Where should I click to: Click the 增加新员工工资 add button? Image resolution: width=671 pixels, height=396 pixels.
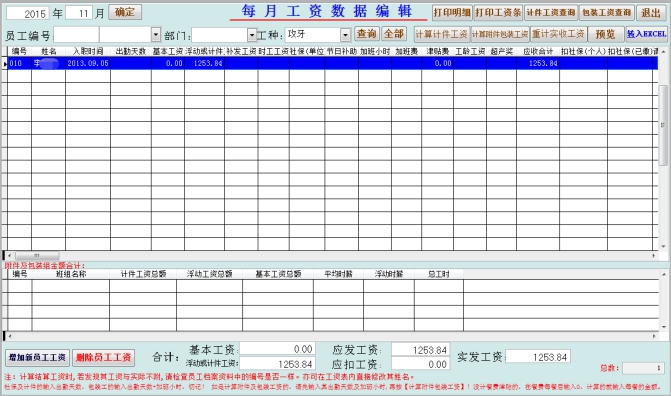(37, 357)
